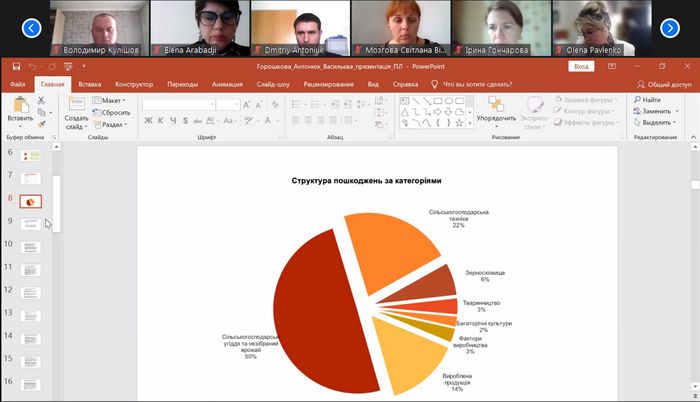Switch to the Вставка ribbon tab

click(89, 84)
